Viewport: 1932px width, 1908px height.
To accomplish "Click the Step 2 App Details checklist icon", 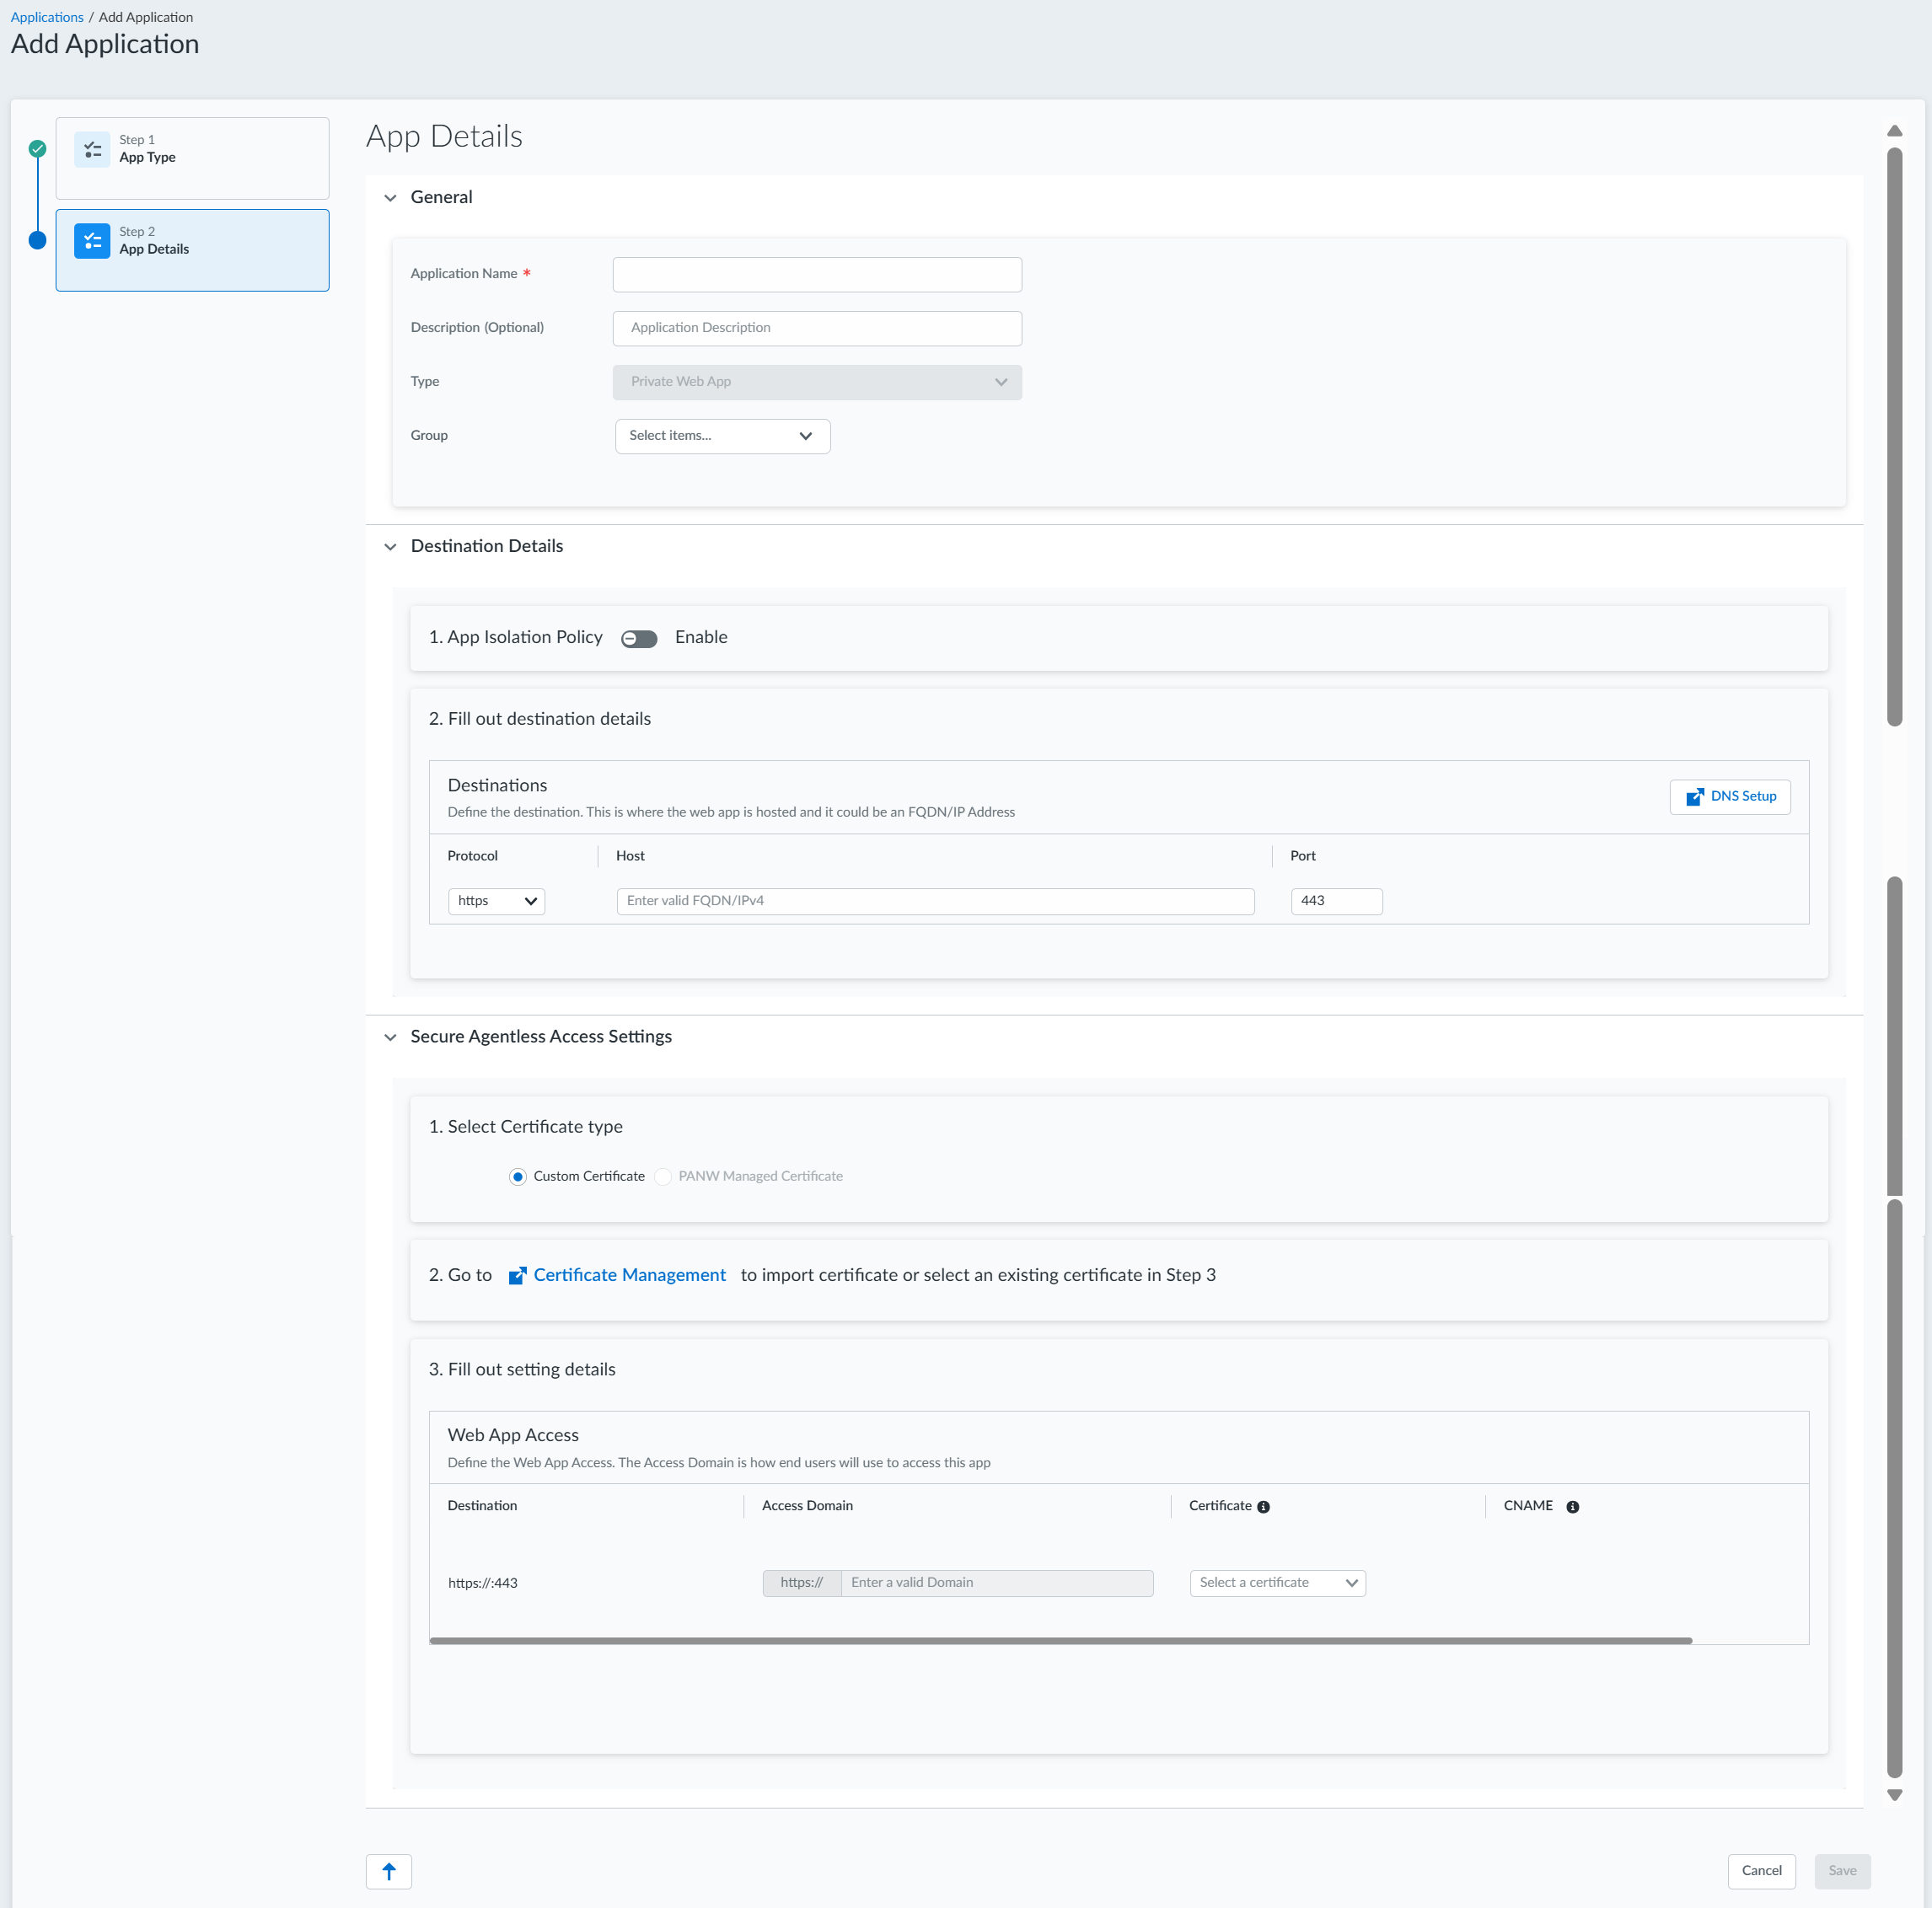I will click(92, 241).
